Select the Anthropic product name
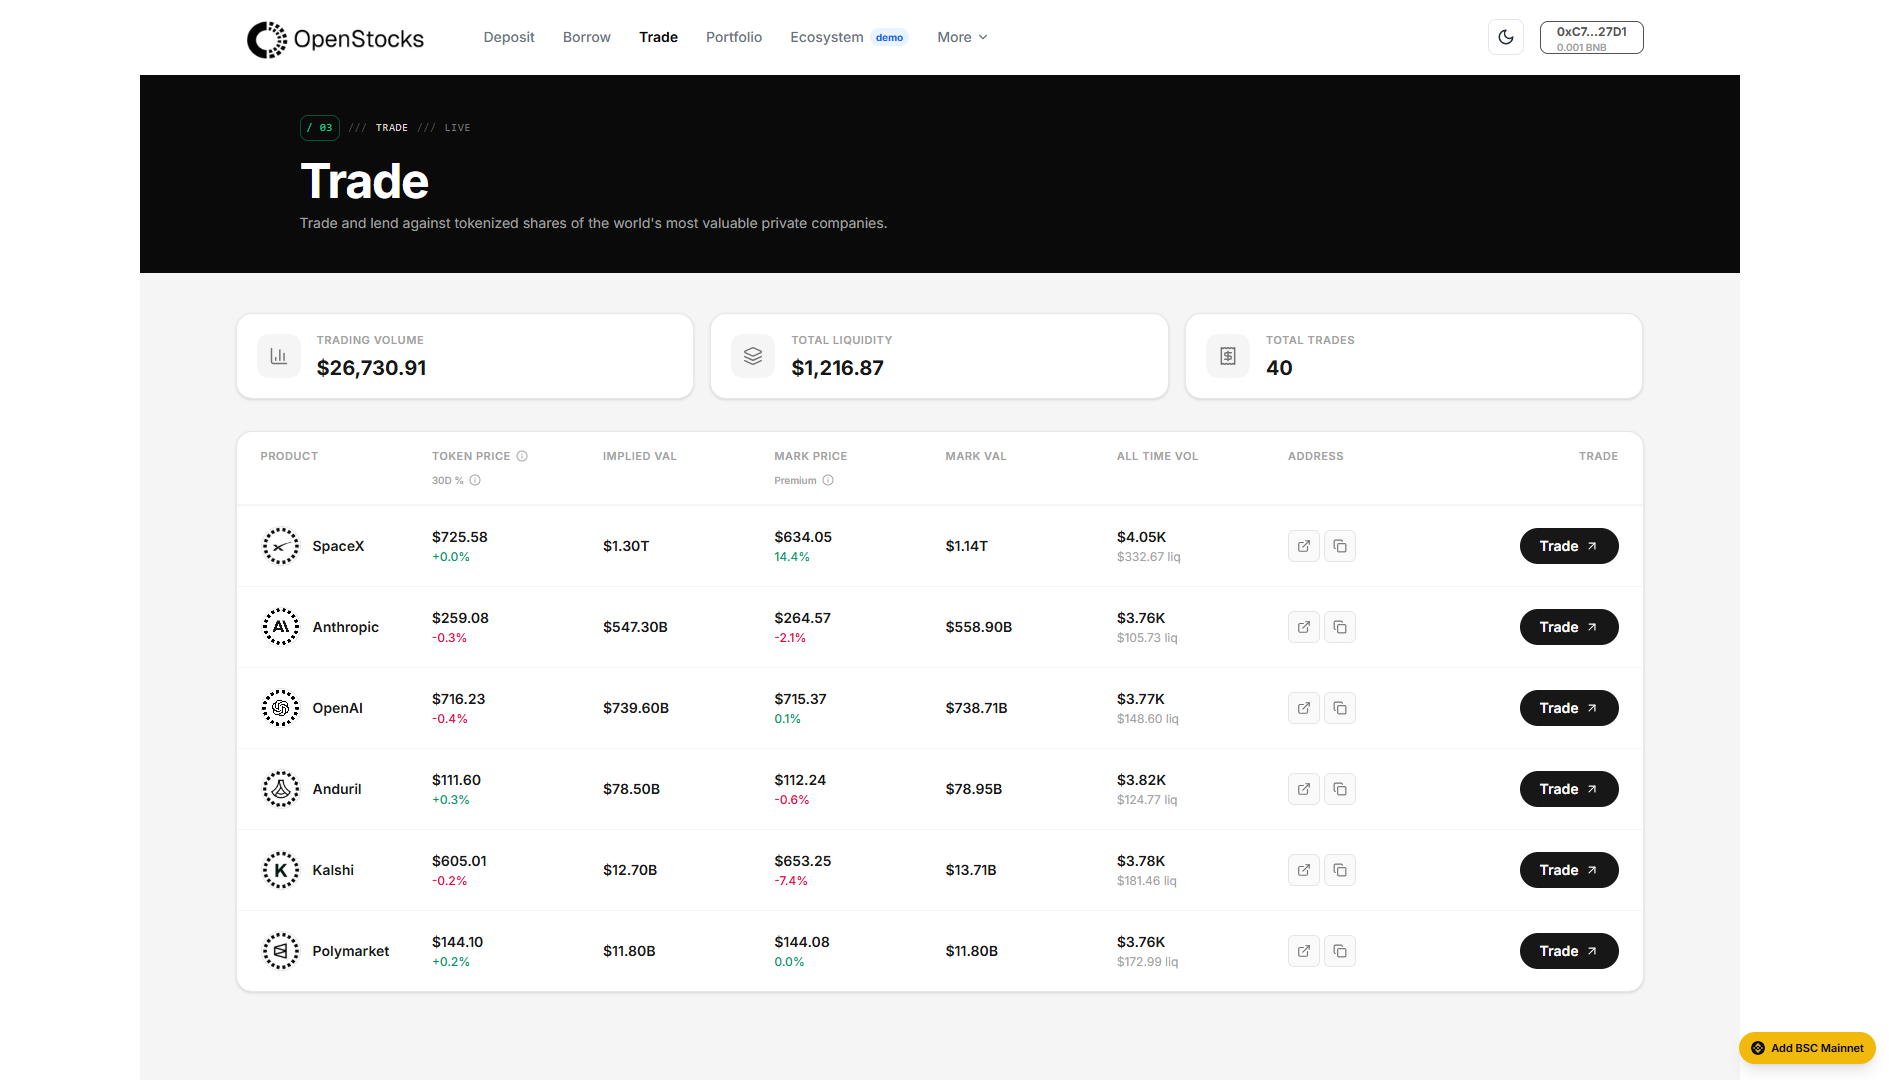 [346, 627]
